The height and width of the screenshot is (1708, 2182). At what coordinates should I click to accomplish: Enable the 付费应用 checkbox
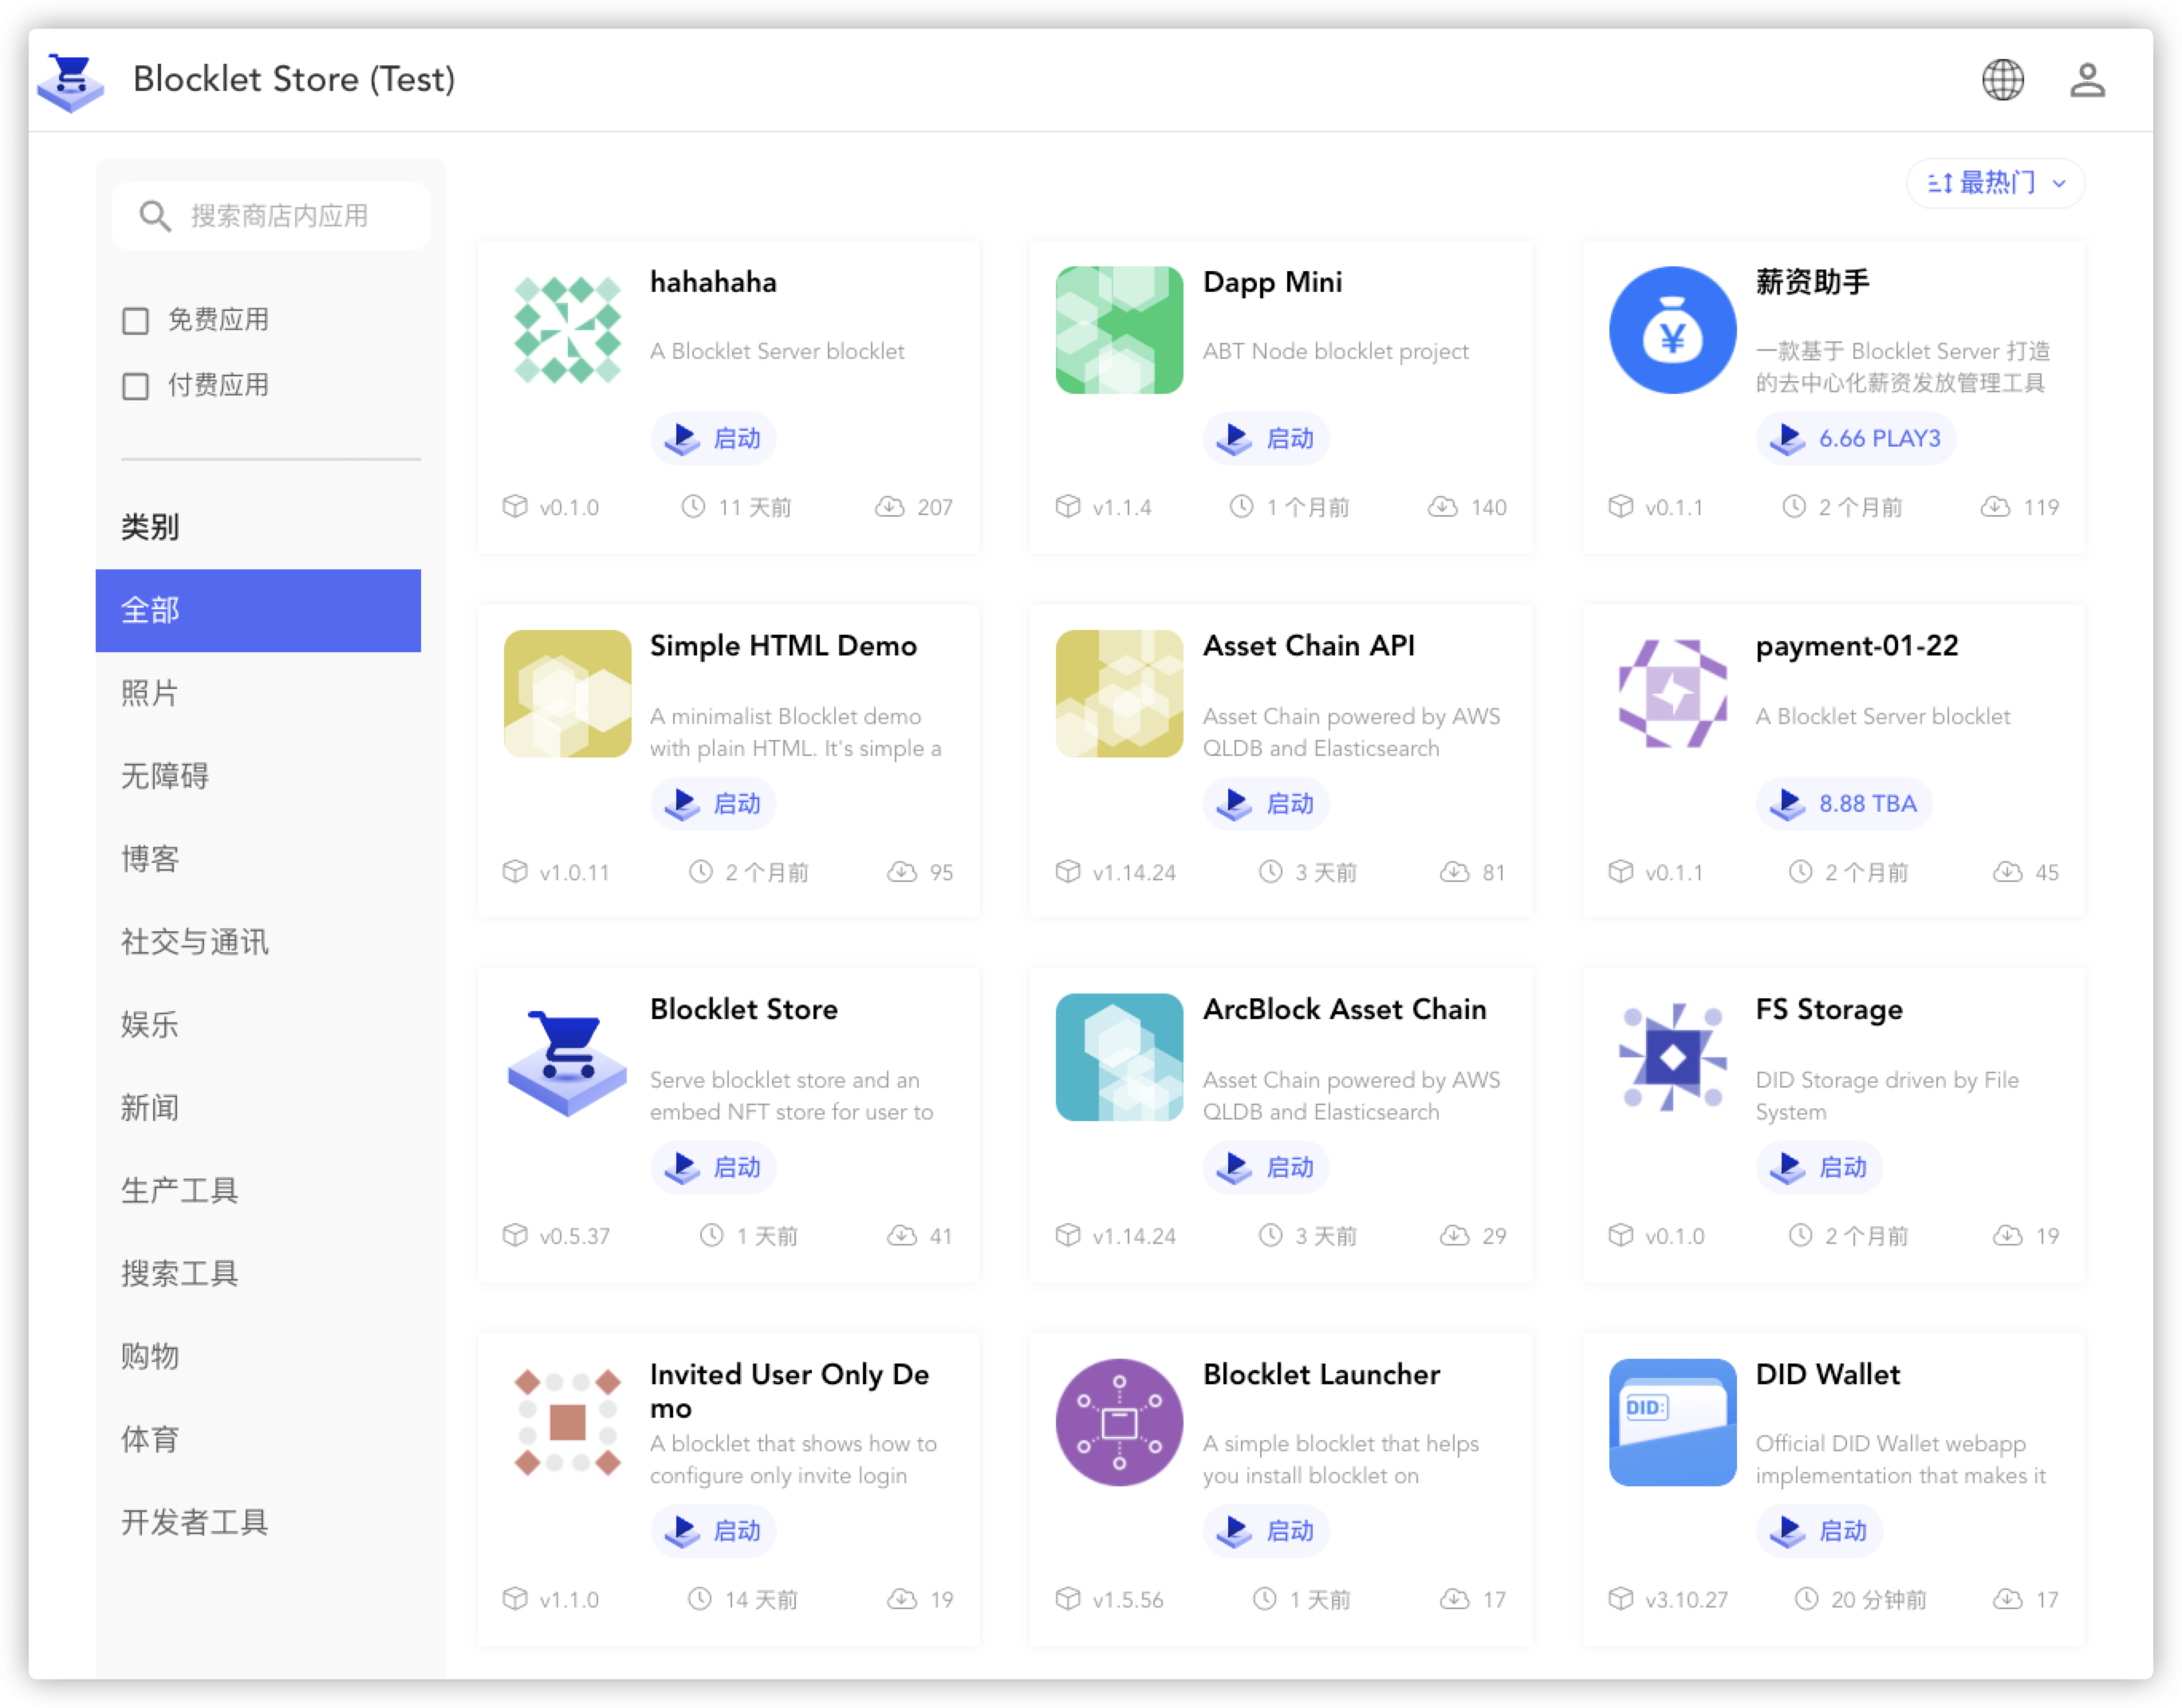click(136, 386)
